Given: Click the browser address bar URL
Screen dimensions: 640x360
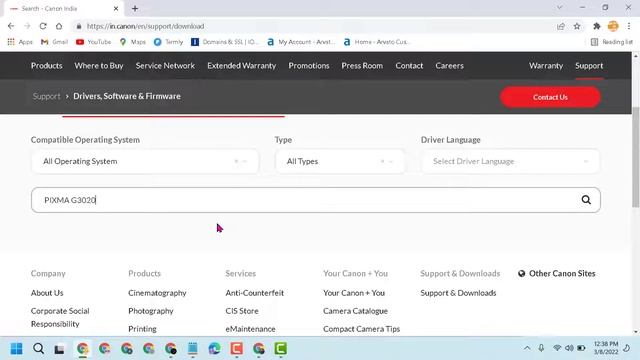Looking at the screenshot, I should pyautogui.click(x=145, y=26).
